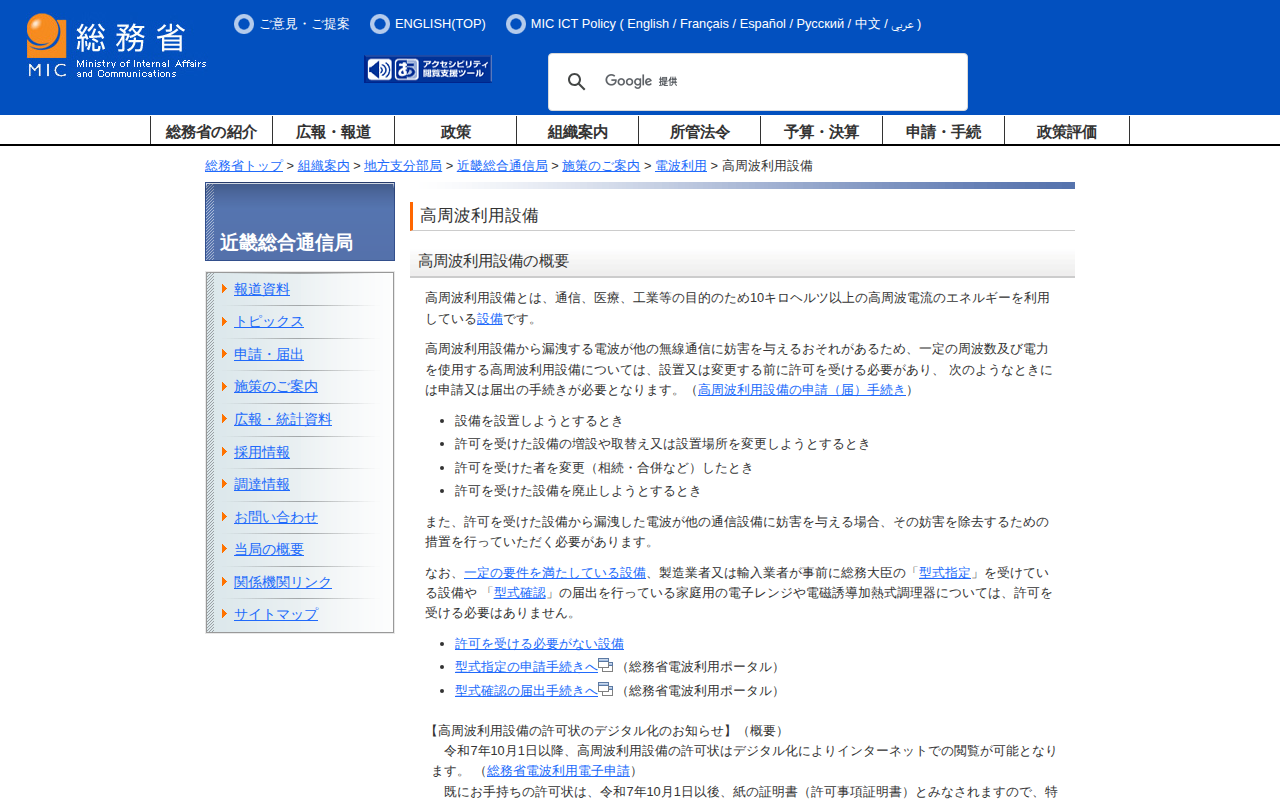Go to 申請・届出 sidebar link
Image resolution: width=1280 pixels, height=800 pixels.
(x=269, y=354)
